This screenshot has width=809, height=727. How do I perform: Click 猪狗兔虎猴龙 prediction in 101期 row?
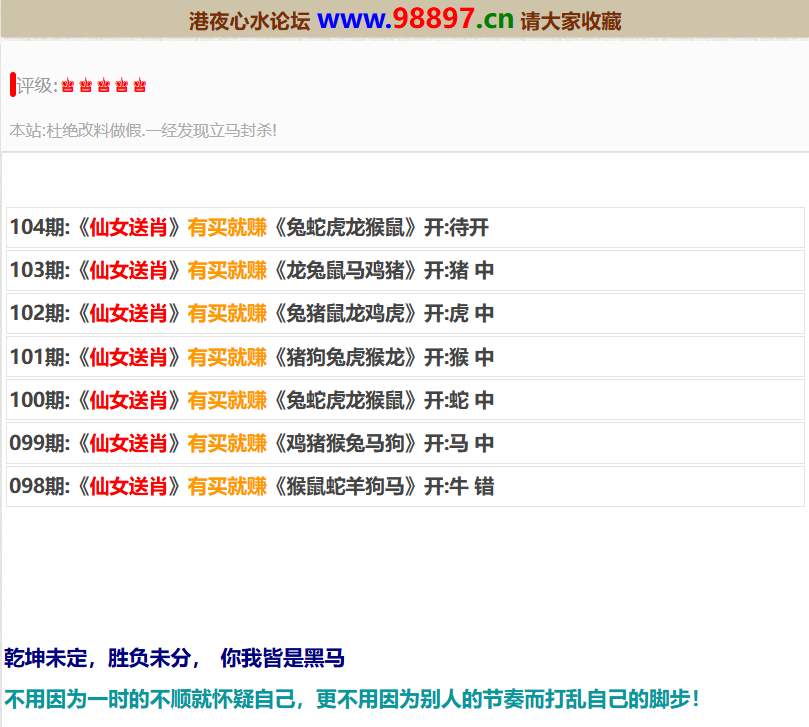[345, 357]
